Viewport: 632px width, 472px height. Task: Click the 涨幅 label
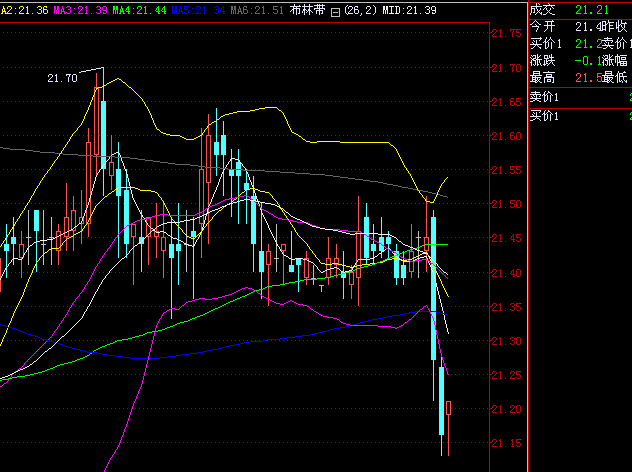(x=615, y=61)
